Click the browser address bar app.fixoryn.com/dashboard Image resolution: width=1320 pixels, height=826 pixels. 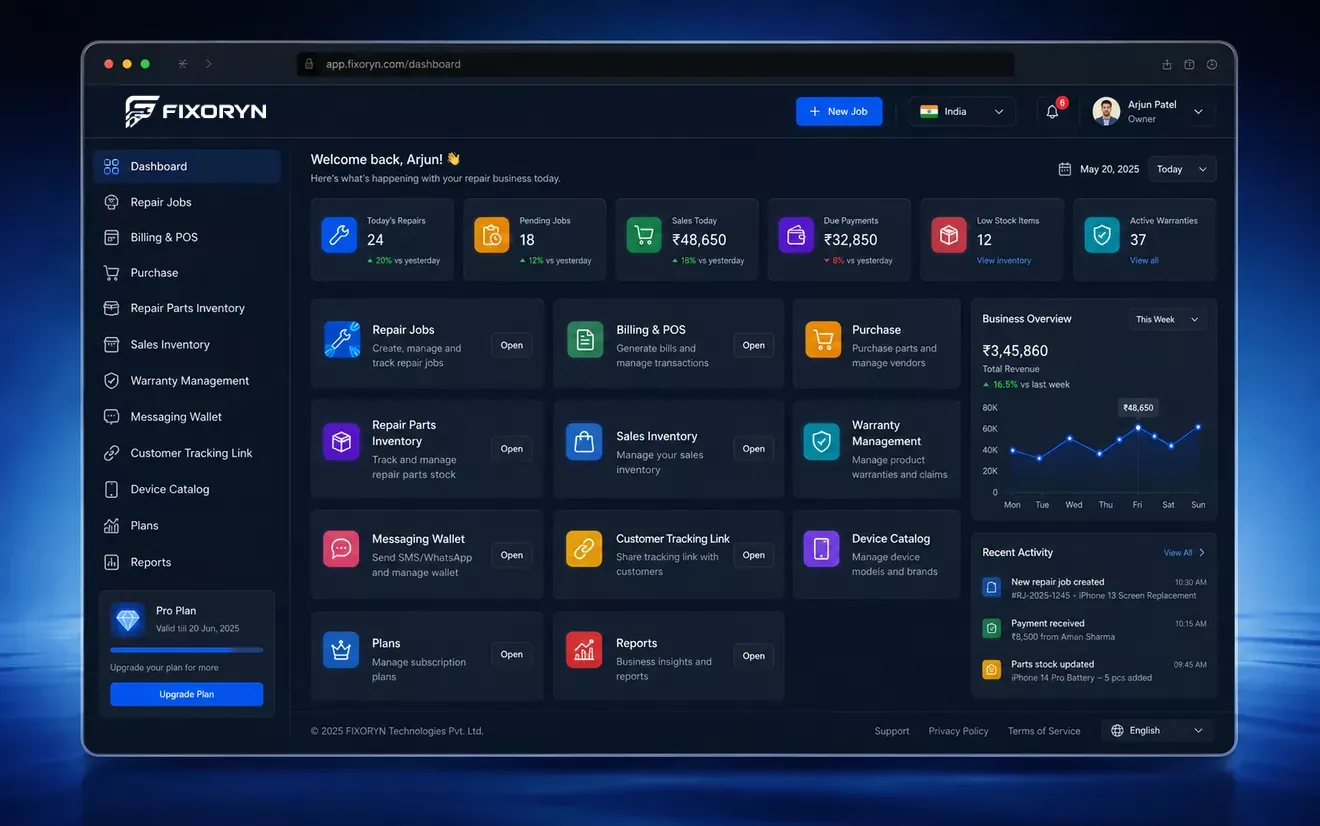coord(656,64)
